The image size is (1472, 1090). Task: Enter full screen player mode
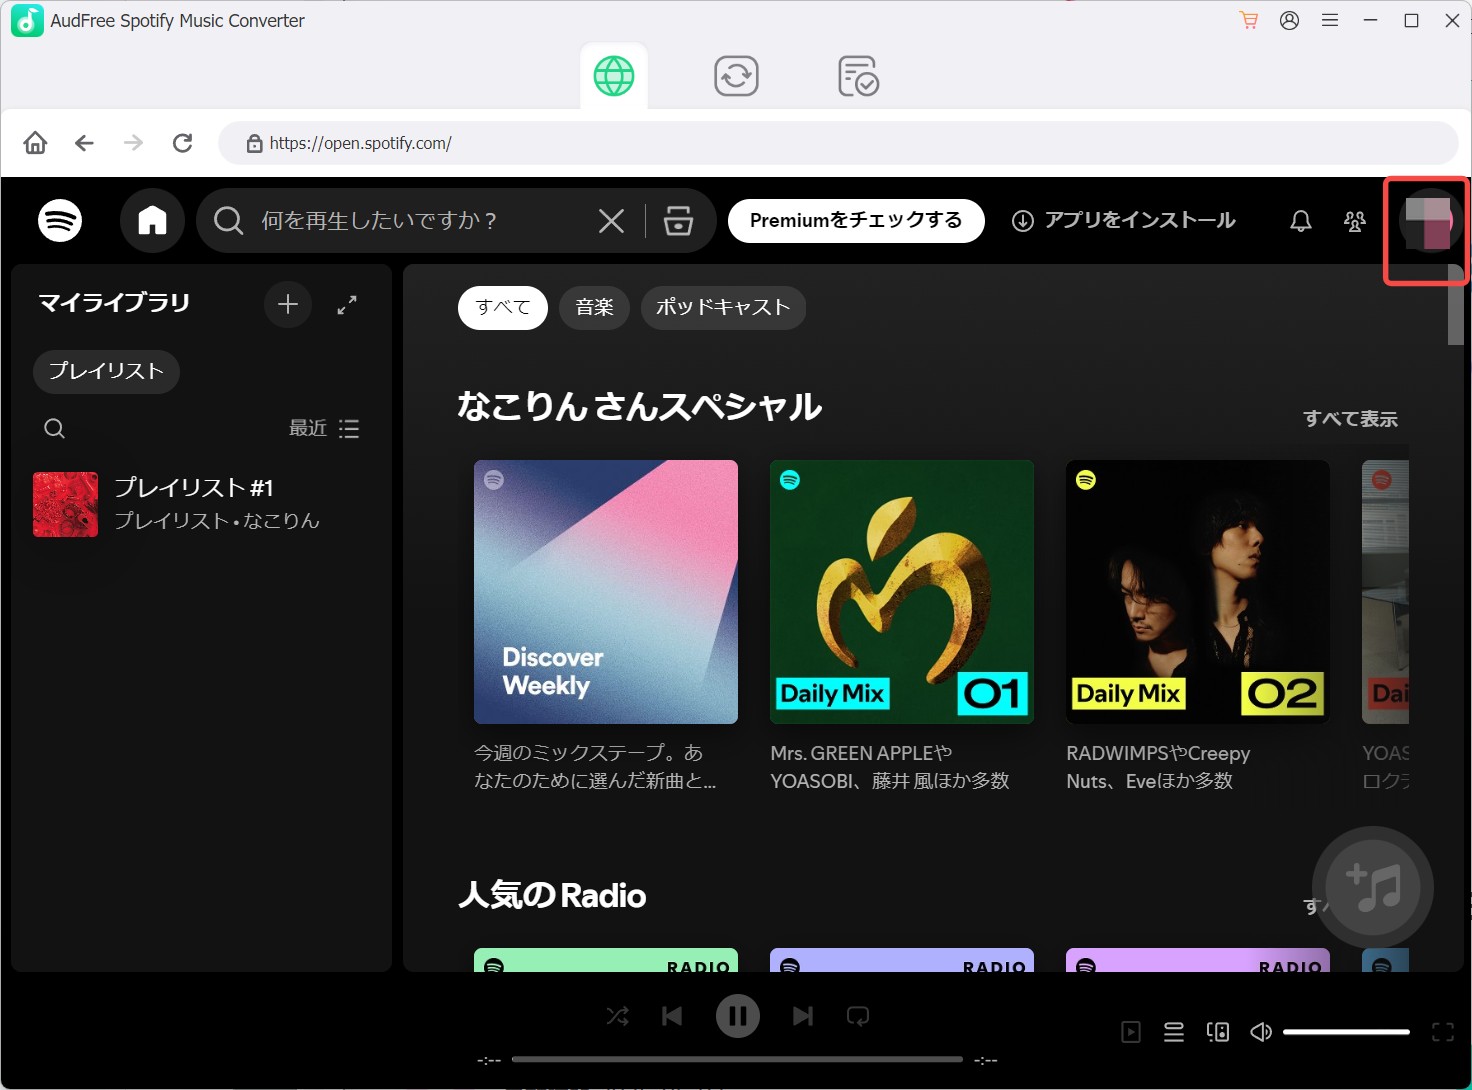point(1443,1032)
